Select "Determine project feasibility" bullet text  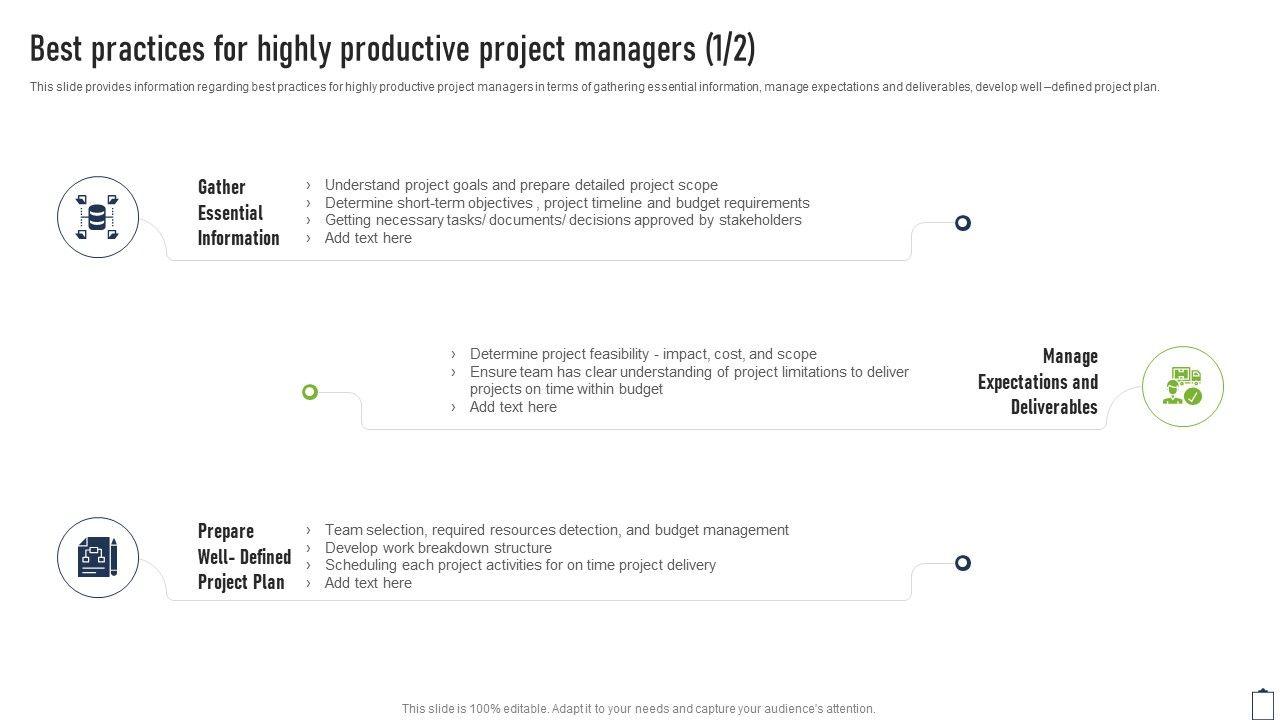coord(643,354)
